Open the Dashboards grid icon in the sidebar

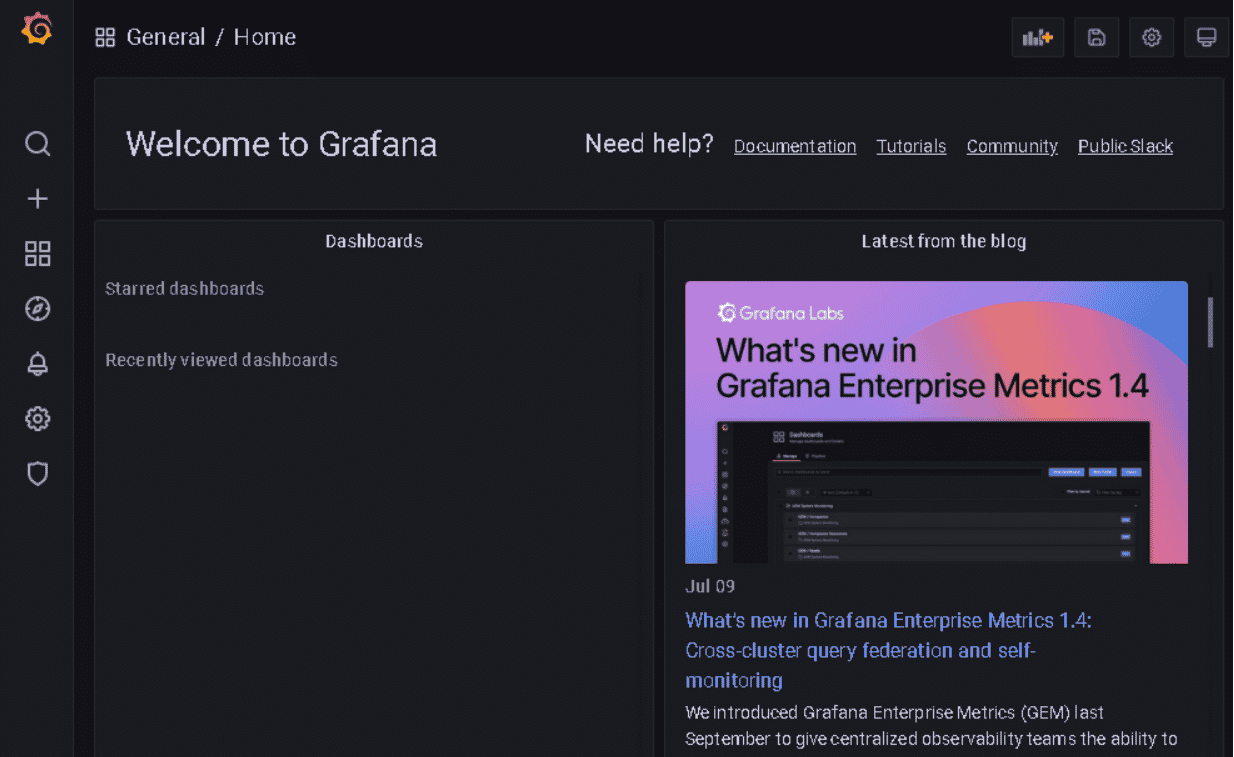point(37,254)
